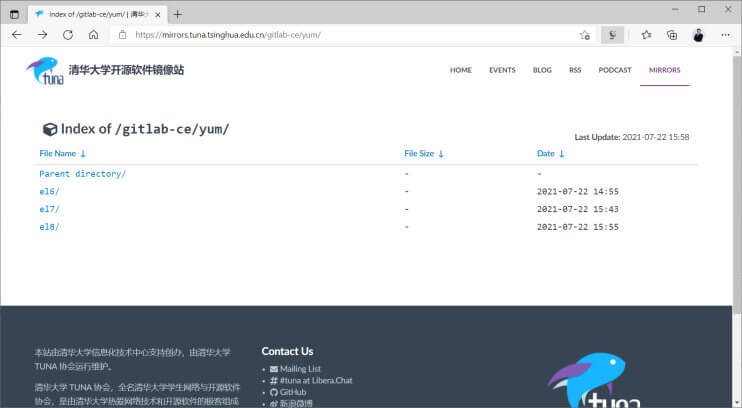Open the Mailing List link
Screen dimensions: 742x408
[300, 369]
